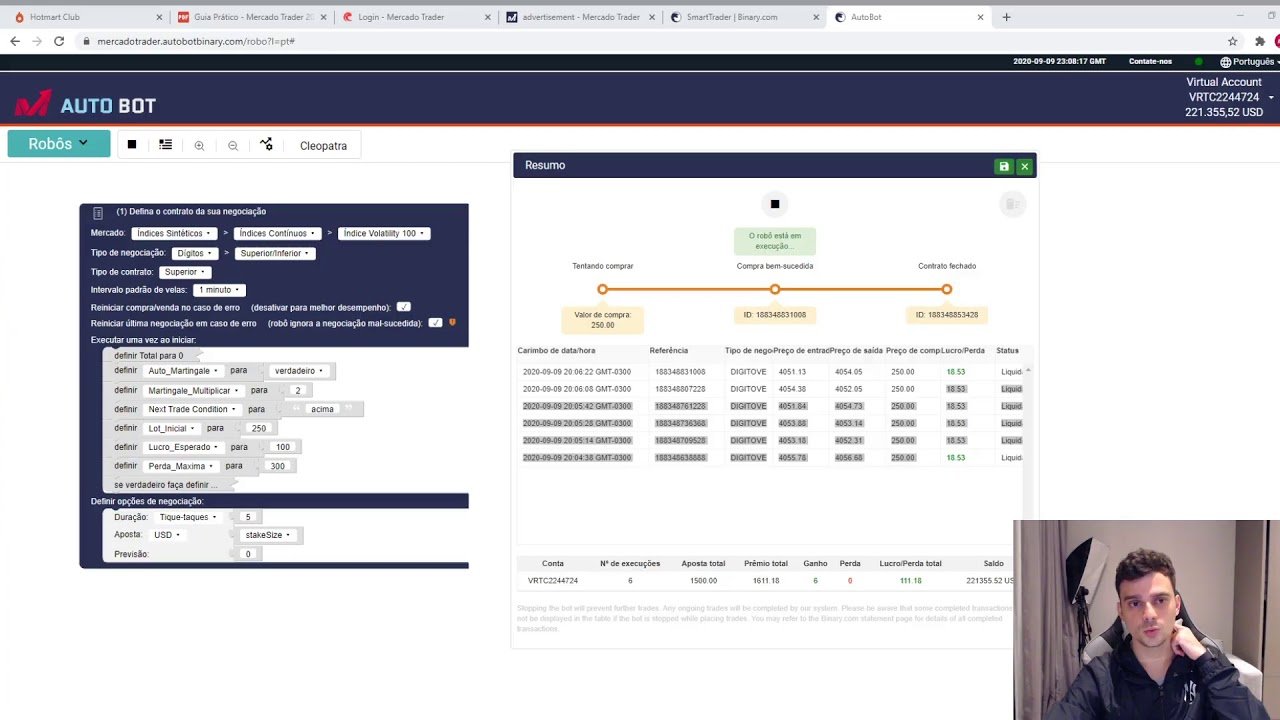Open the Índices Sintéticos market dropdown
Image resolution: width=1280 pixels, height=720 pixels.
173,233
